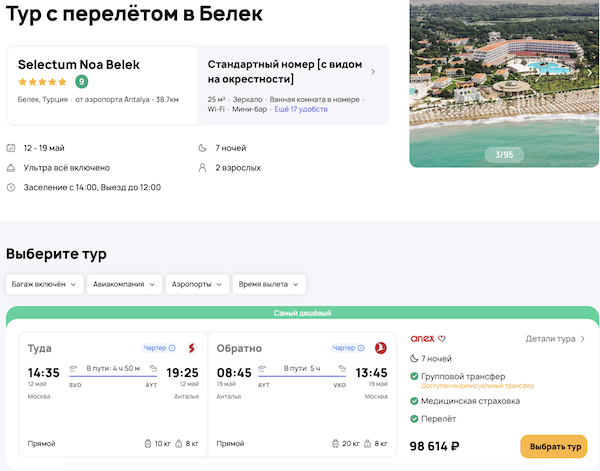Click the outbound charter info icon

pos(172,348)
